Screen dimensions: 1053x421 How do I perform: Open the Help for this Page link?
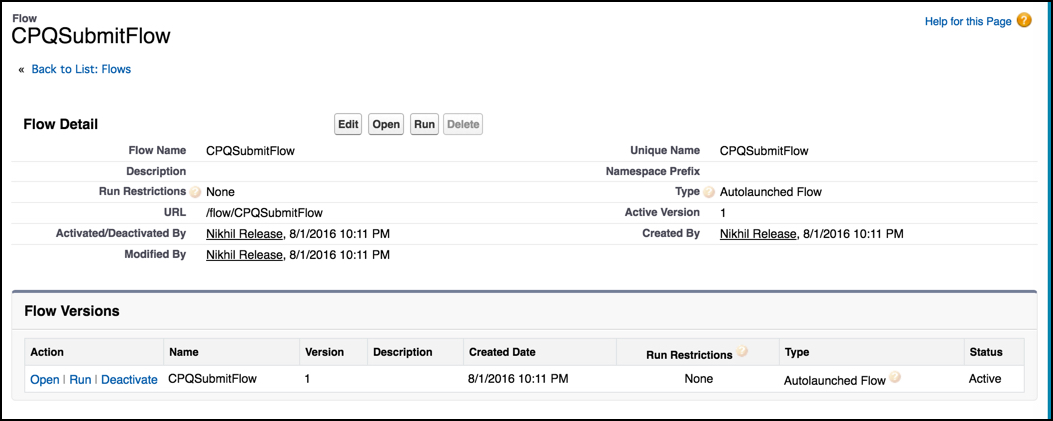point(968,21)
